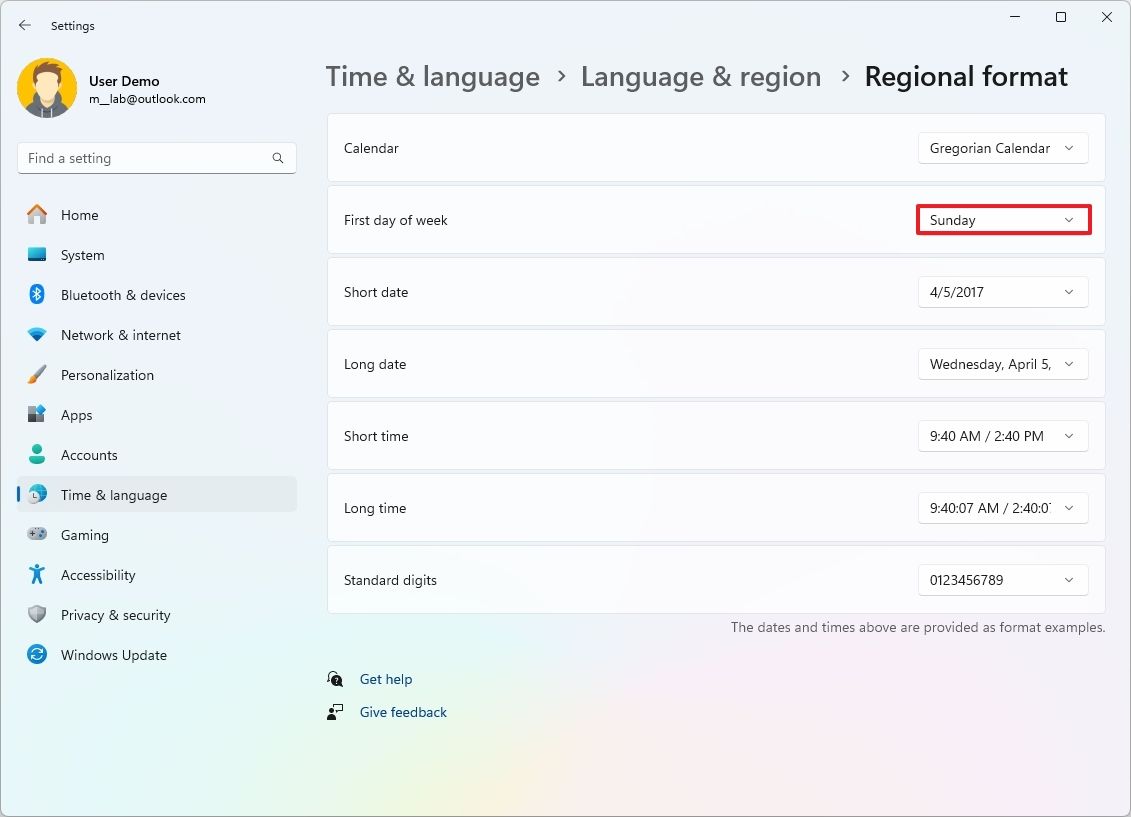Expand the First day of week selector
The width and height of the screenshot is (1131, 817).
click(x=1002, y=219)
